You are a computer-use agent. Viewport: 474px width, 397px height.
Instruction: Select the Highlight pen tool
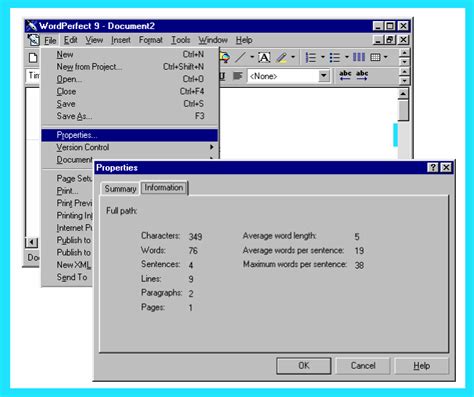coord(282,57)
